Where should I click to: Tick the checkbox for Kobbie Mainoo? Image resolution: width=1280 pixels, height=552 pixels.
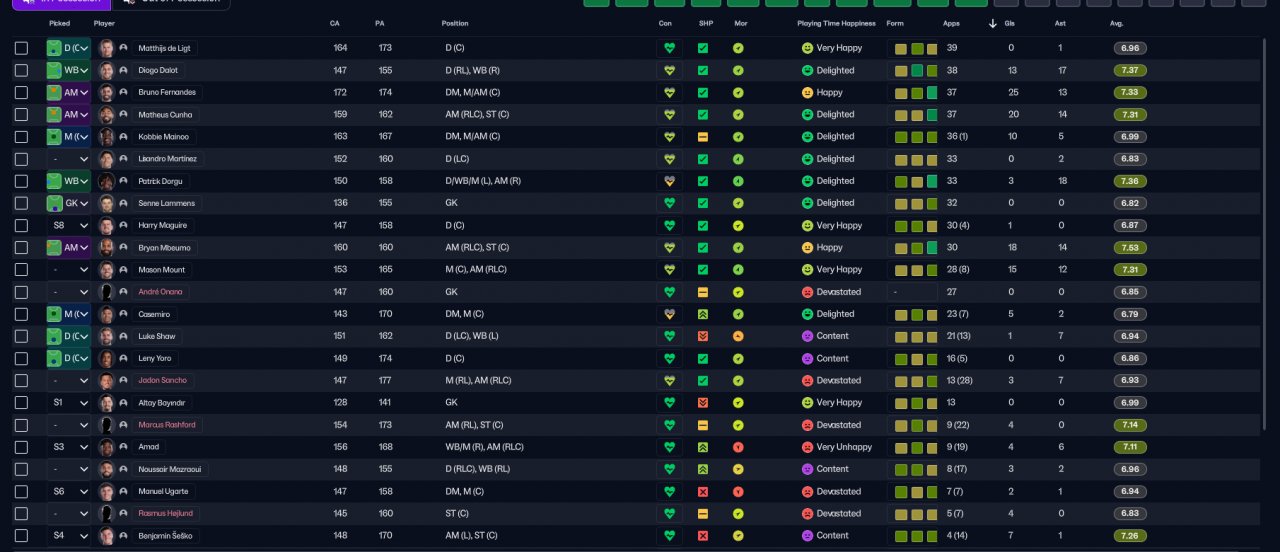(21, 137)
